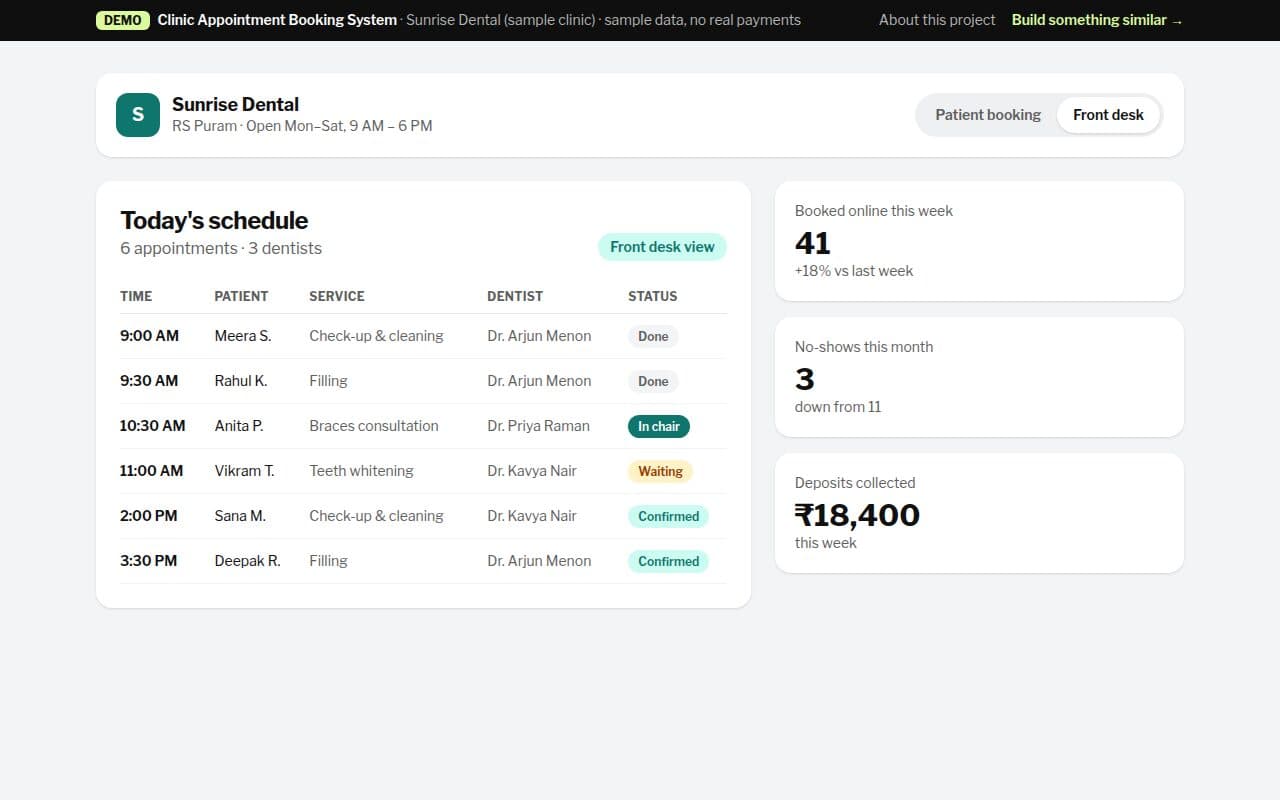The image size is (1280, 800).
Task: Click Dr. Kavya Nair in Sana M. row
Action: click(532, 516)
